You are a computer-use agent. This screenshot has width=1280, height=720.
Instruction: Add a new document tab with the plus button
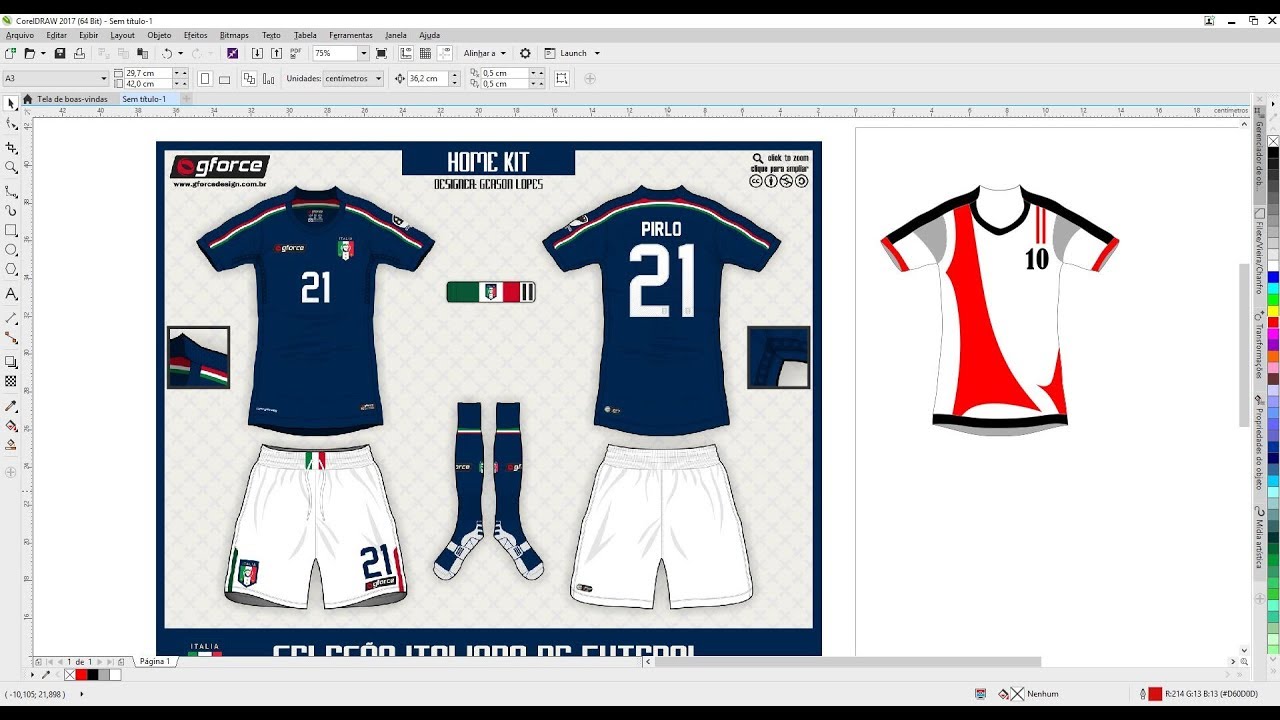[x=187, y=99]
